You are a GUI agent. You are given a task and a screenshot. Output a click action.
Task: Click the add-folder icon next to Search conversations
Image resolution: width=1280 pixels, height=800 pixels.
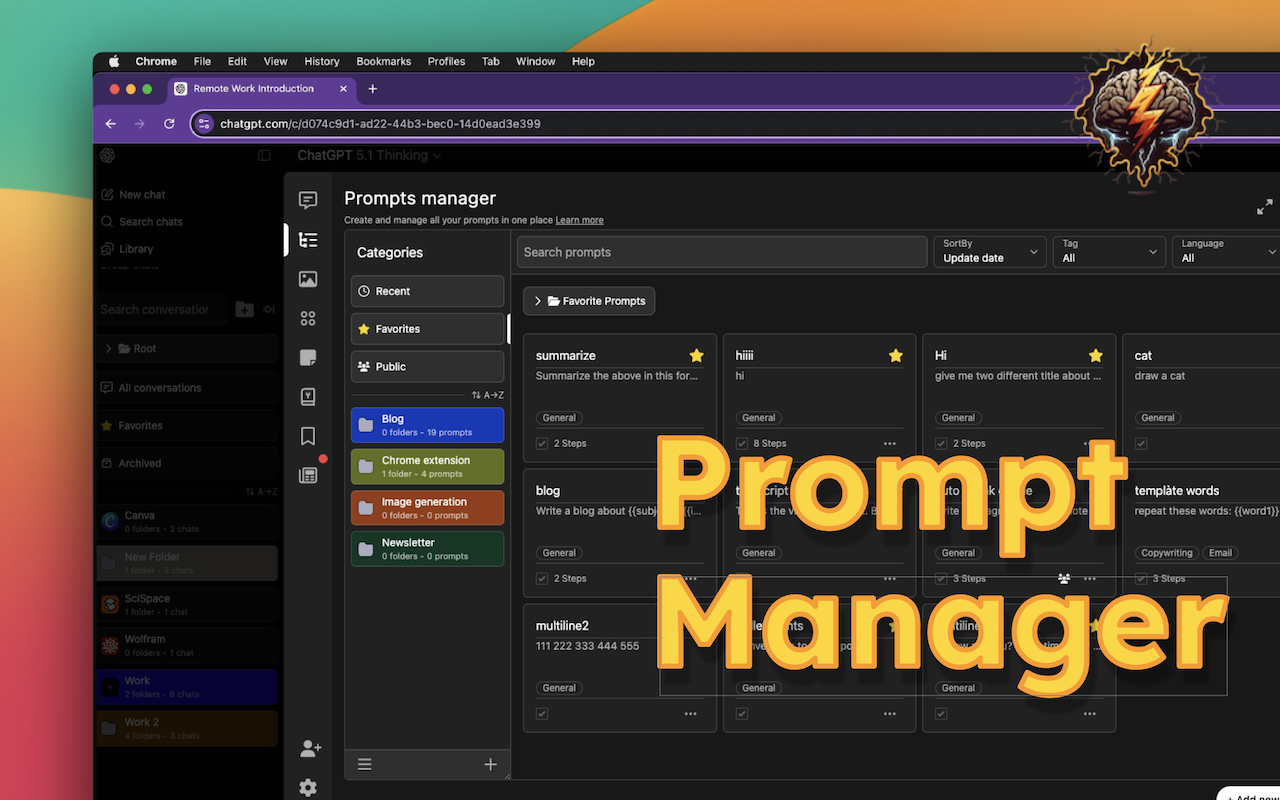pyautogui.click(x=244, y=310)
